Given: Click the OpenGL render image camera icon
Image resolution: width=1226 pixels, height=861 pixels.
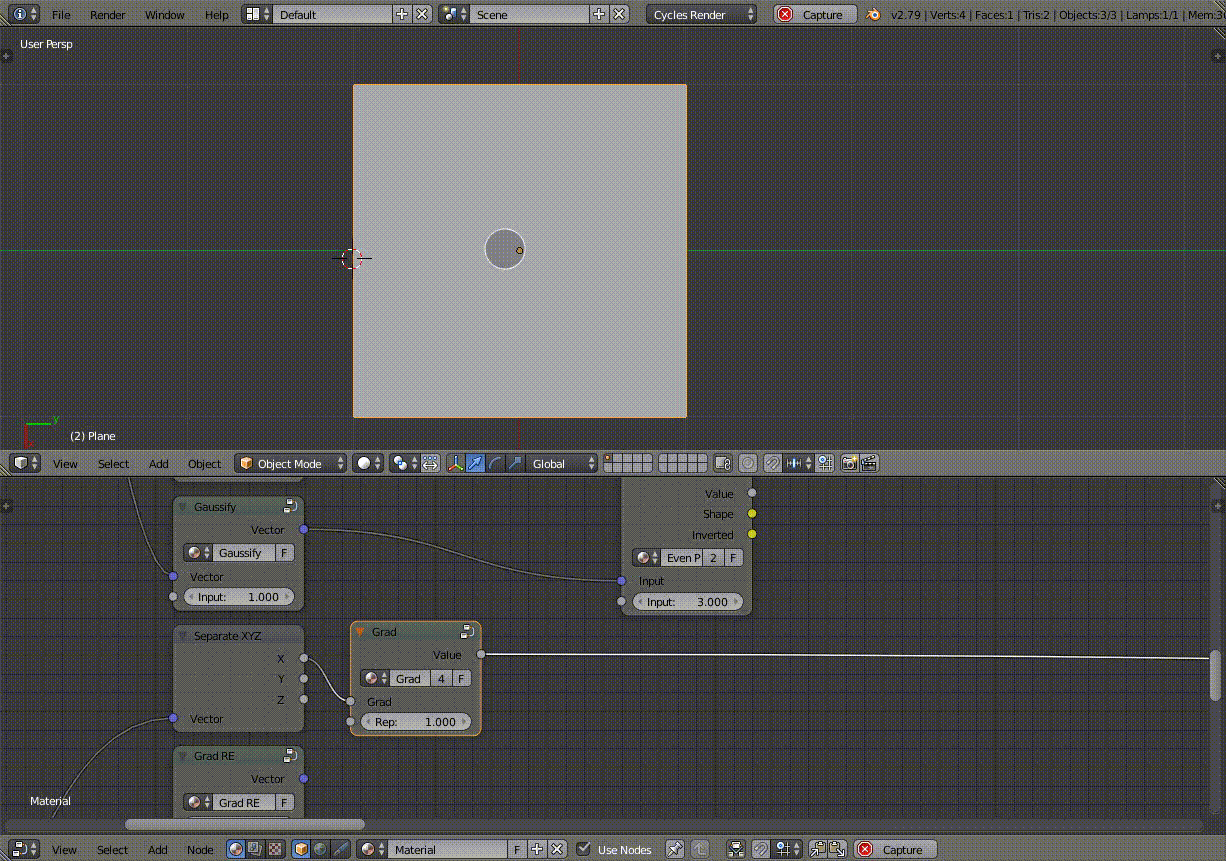Looking at the screenshot, I should (x=849, y=464).
